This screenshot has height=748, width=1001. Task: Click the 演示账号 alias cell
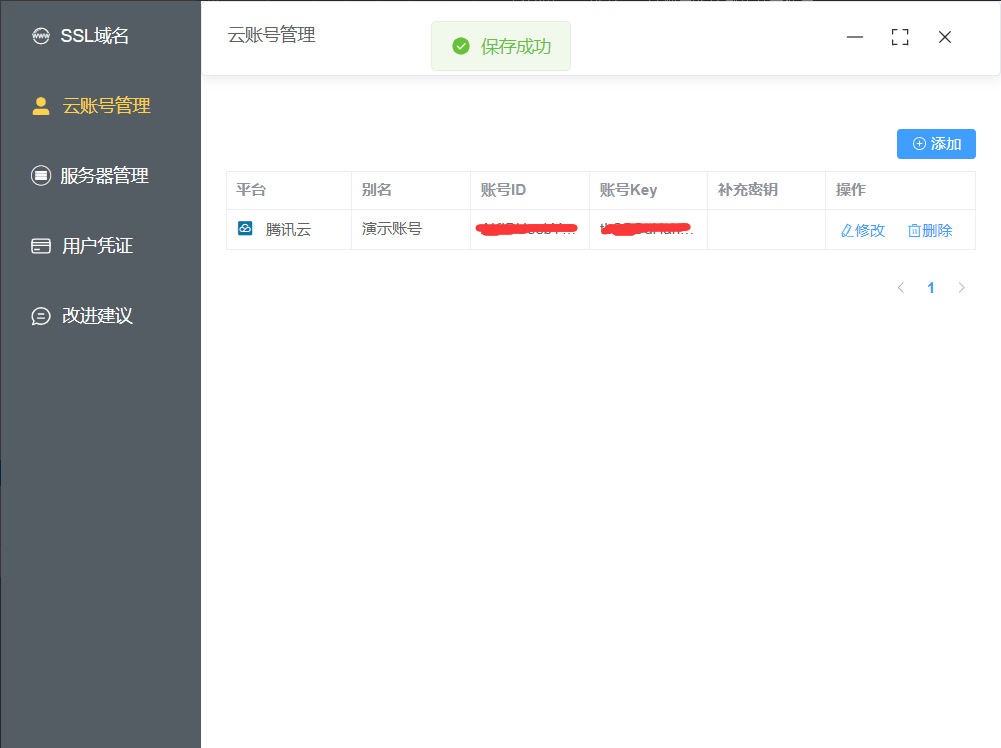[392, 229]
